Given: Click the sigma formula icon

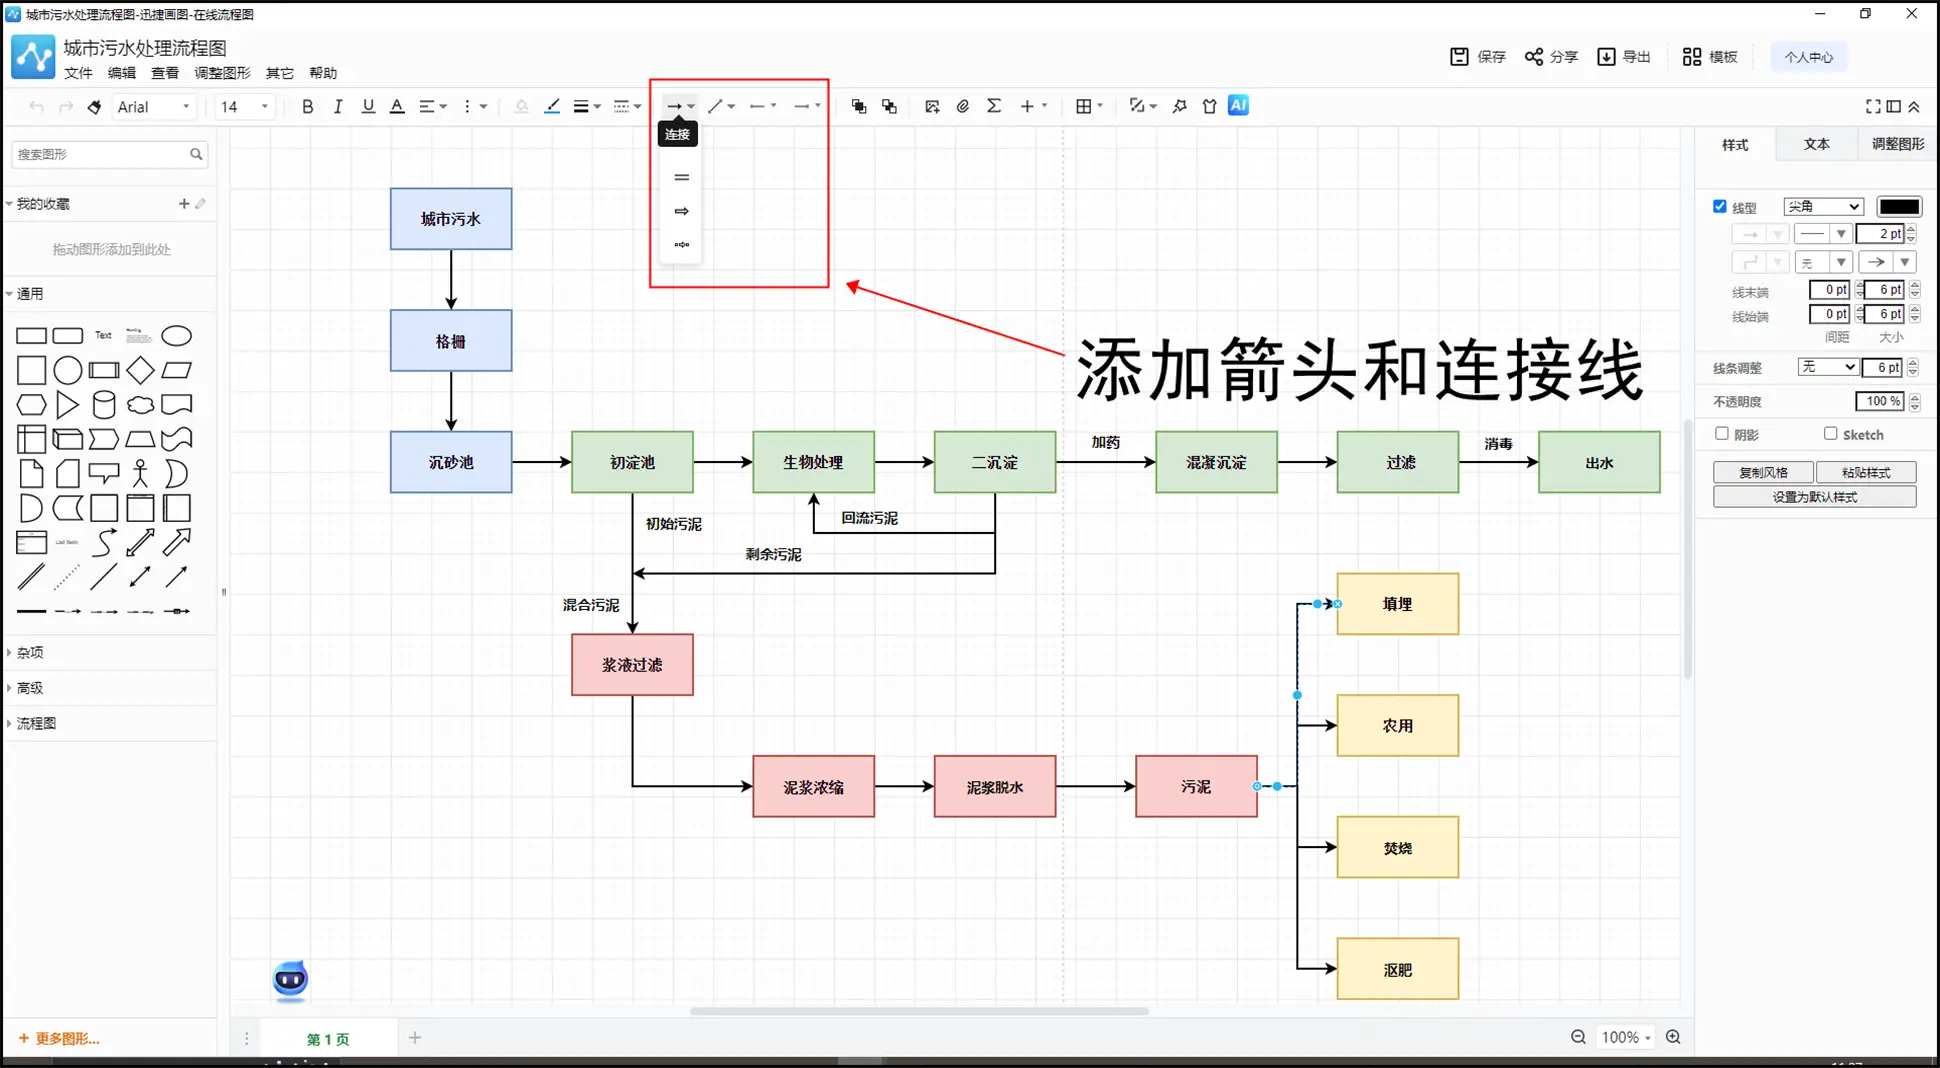Looking at the screenshot, I should coord(994,106).
